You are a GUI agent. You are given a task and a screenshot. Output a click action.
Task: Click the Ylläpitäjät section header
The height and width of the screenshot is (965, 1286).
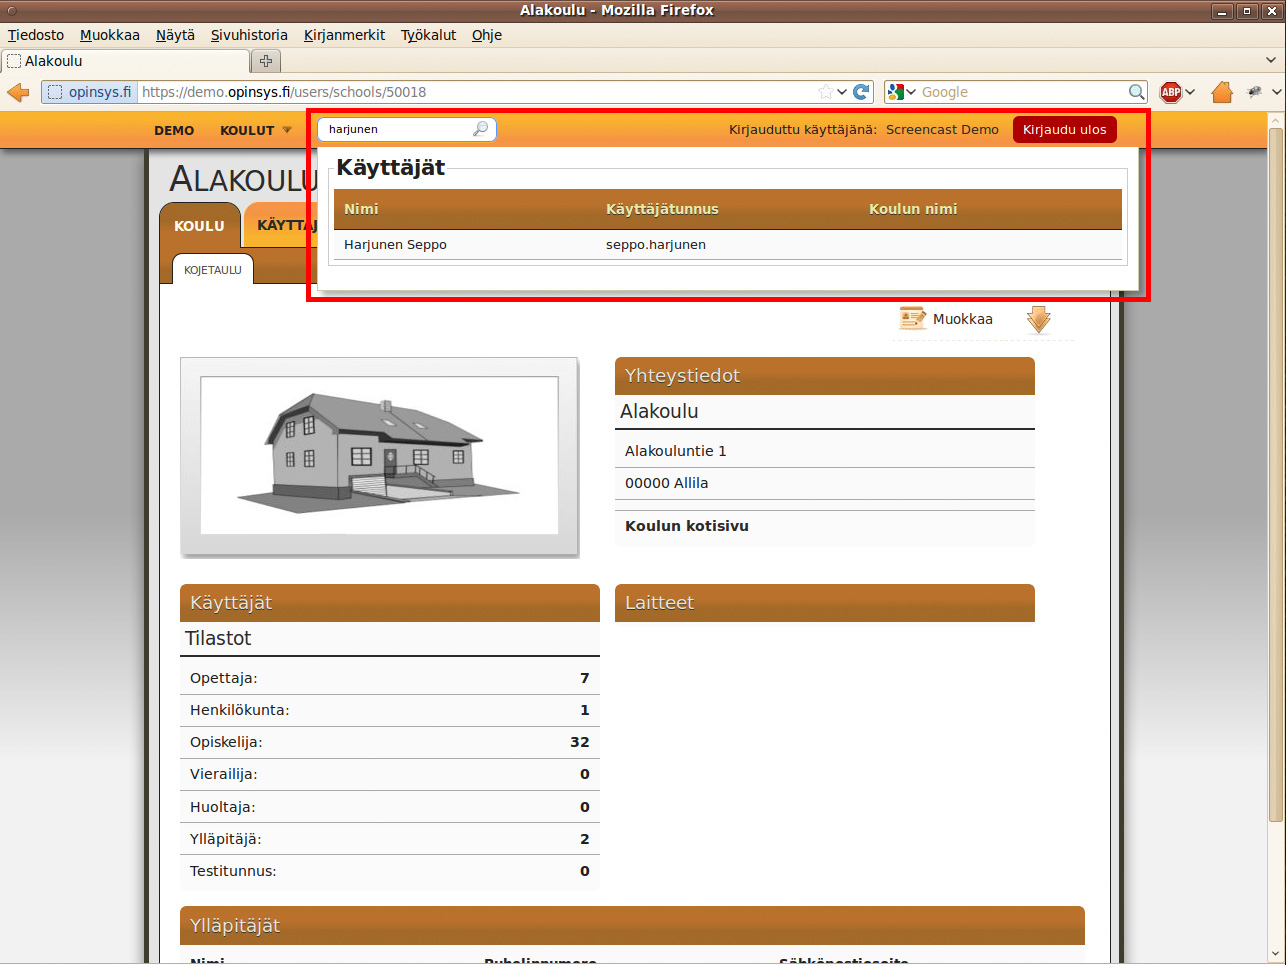(632, 926)
